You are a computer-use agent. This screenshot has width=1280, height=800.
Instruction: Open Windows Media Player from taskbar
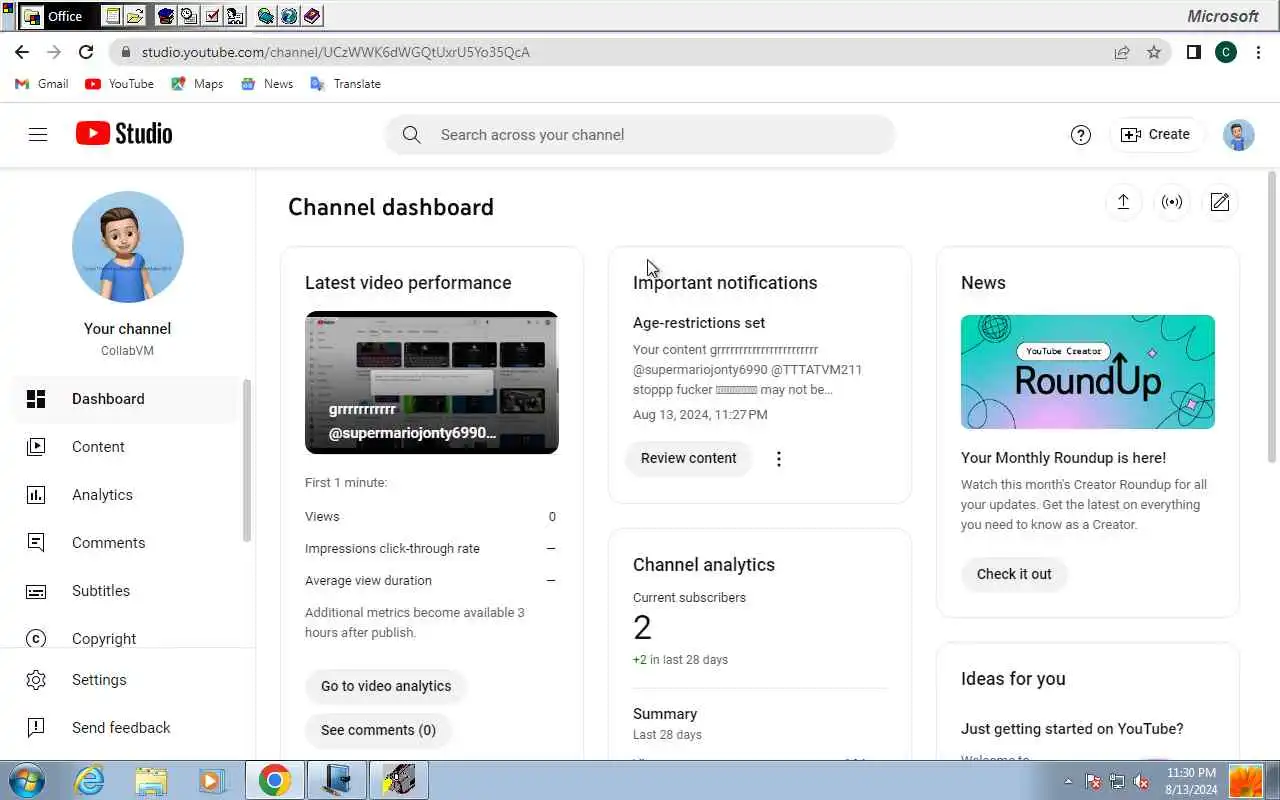212,780
